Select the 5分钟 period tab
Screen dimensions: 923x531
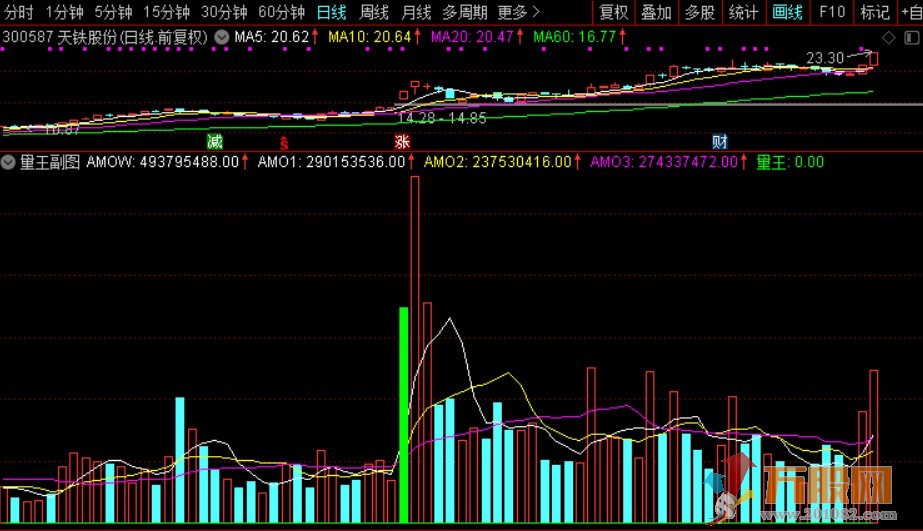click(x=113, y=12)
